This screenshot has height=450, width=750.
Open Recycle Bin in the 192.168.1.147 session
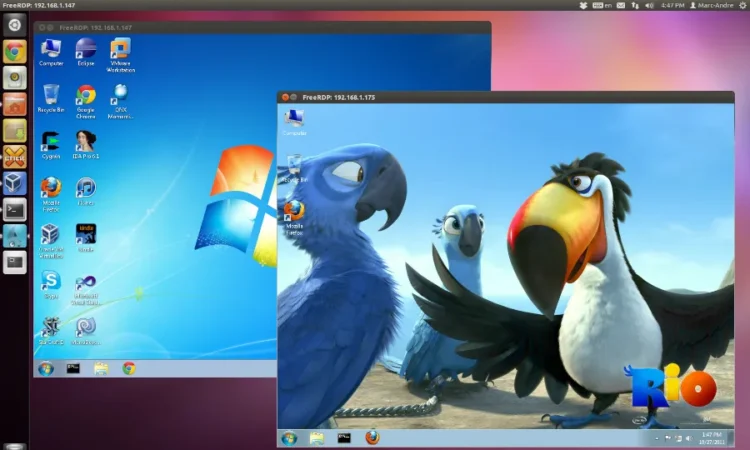tap(50, 96)
